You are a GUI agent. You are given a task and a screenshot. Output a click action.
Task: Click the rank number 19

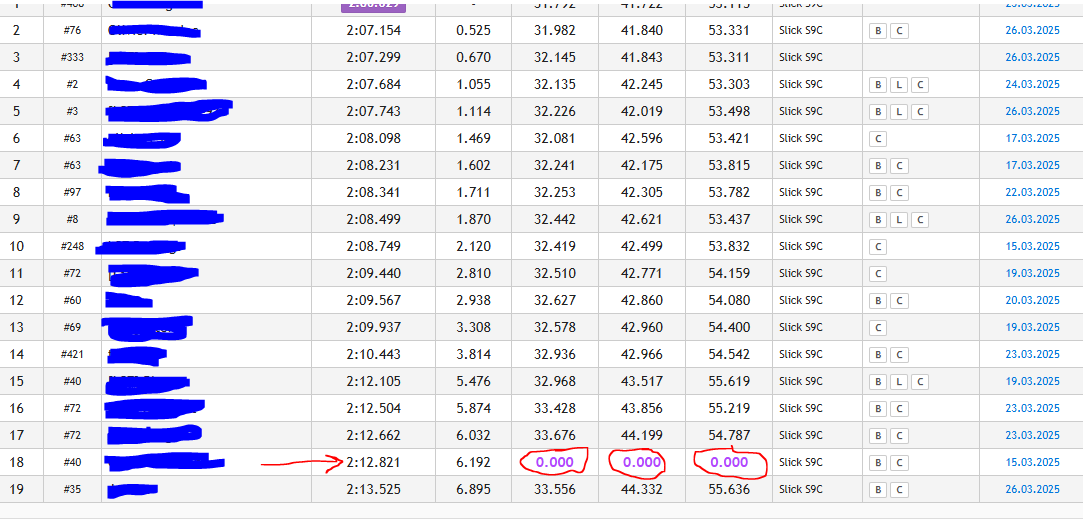pos(17,490)
